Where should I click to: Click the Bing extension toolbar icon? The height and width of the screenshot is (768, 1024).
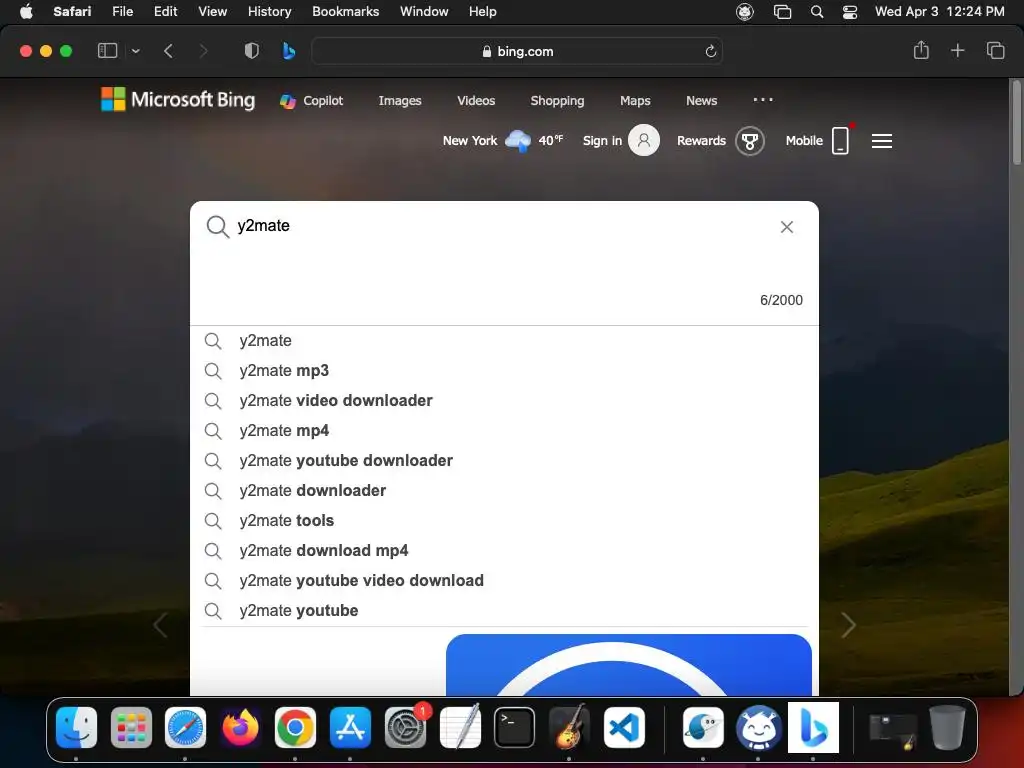(289, 51)
